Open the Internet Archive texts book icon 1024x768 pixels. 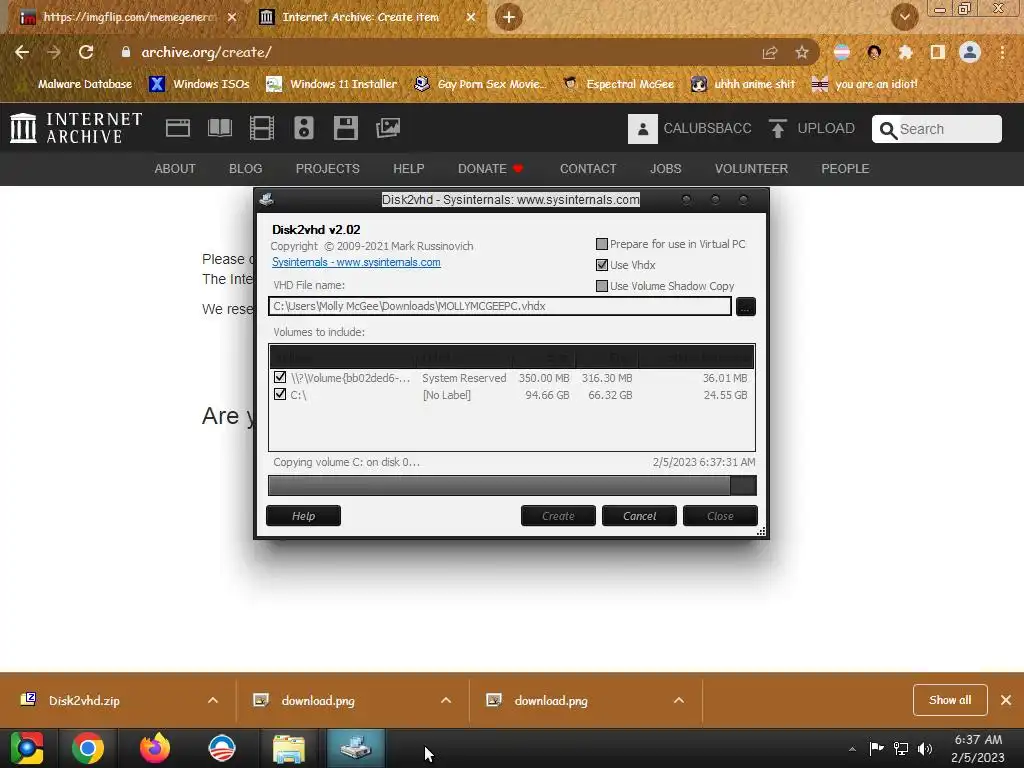click(220, 128)
